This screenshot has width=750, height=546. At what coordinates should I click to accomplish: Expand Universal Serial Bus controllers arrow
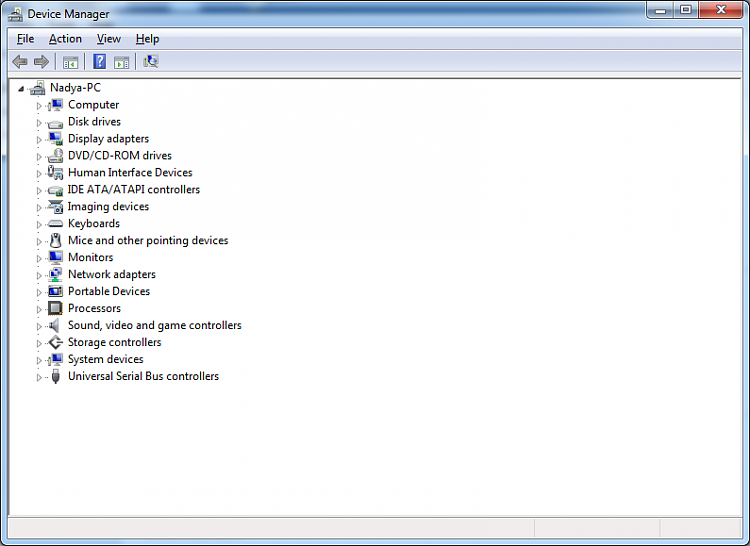coord(39,377)
